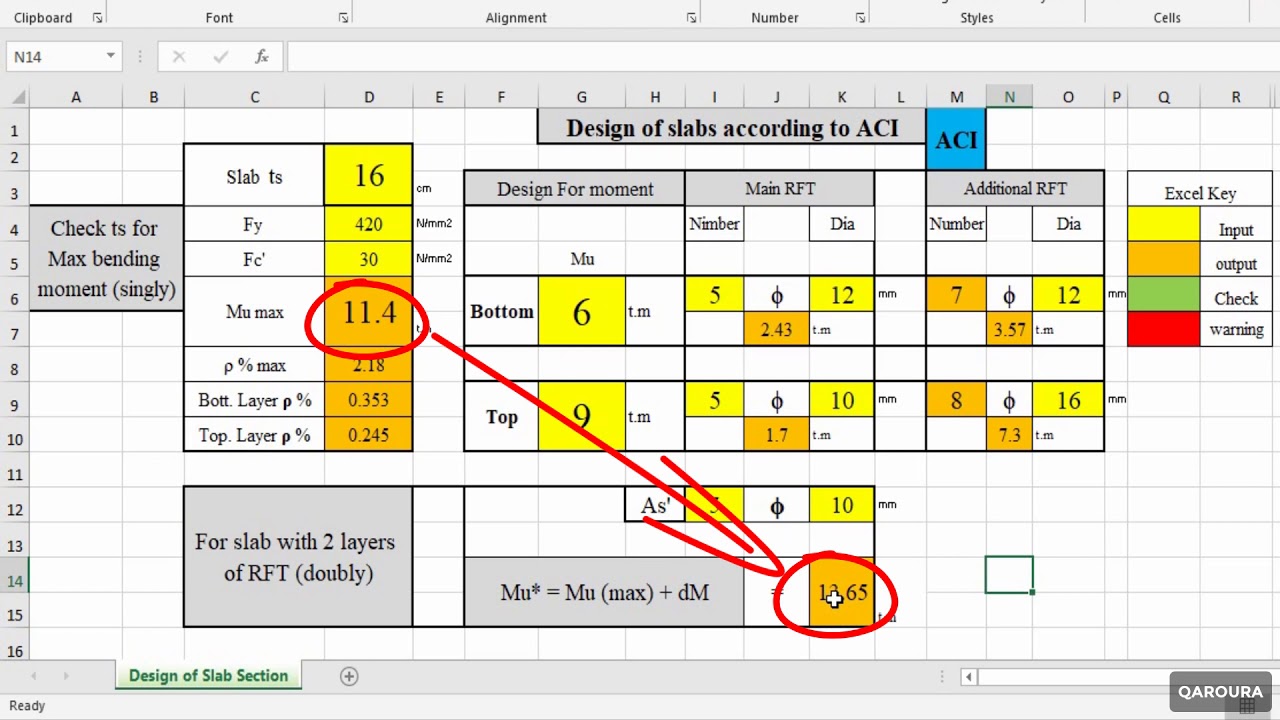Screen dimensions: 1280x720
Task: Click the title Design of slabs according to ACI
Action: 732,127
